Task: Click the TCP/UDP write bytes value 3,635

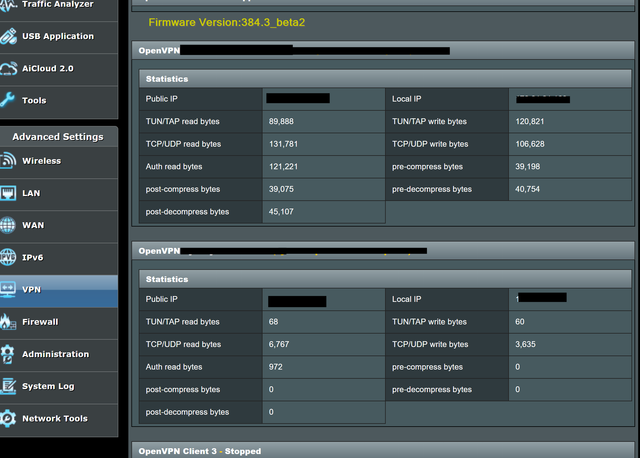Action: coord(525,345)
